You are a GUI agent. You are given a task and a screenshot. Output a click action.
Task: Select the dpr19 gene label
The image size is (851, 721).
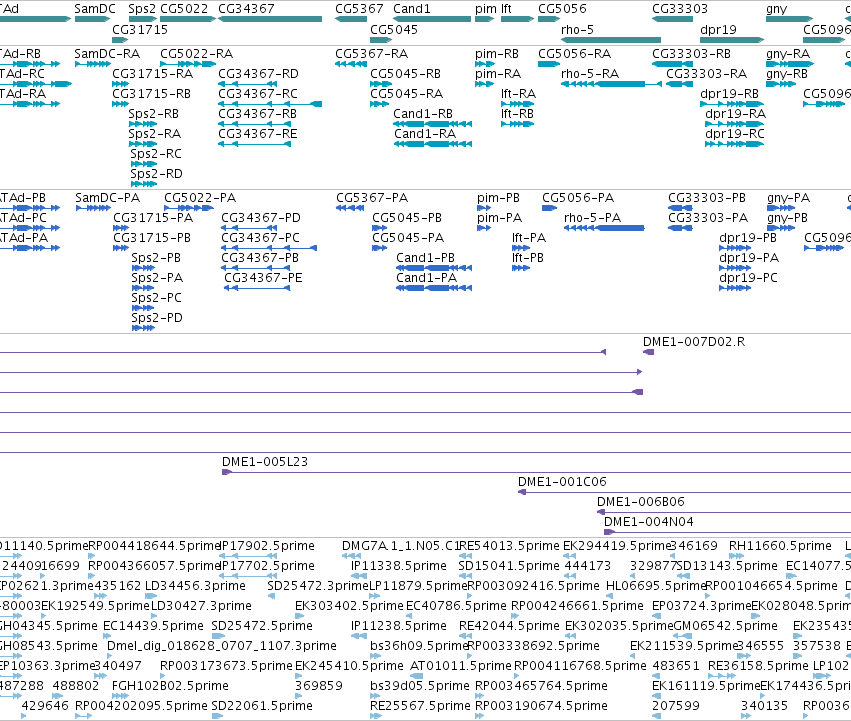[718, 29]
